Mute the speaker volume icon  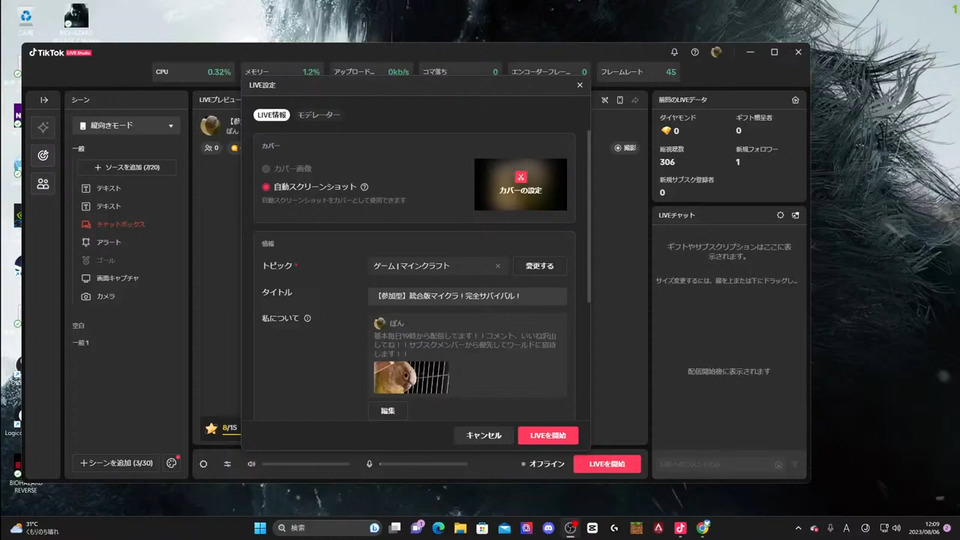[x=251, y=464]
